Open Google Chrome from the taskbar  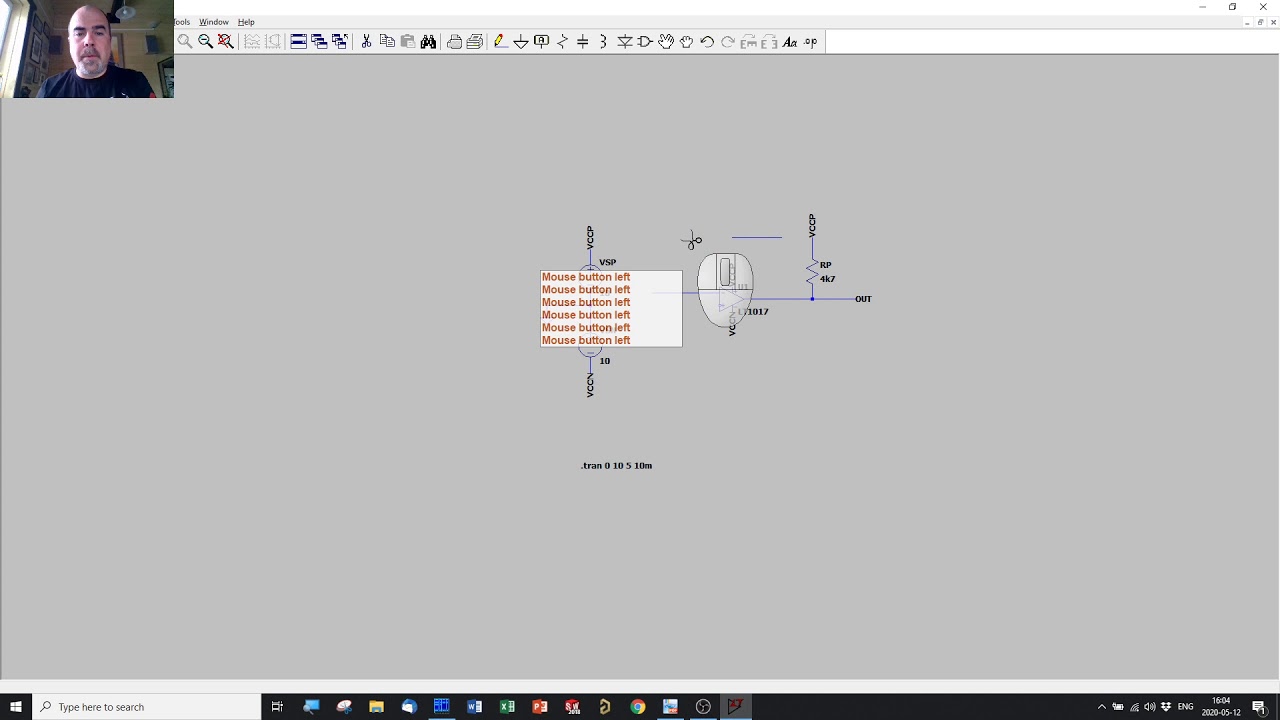tap(637, 707)
